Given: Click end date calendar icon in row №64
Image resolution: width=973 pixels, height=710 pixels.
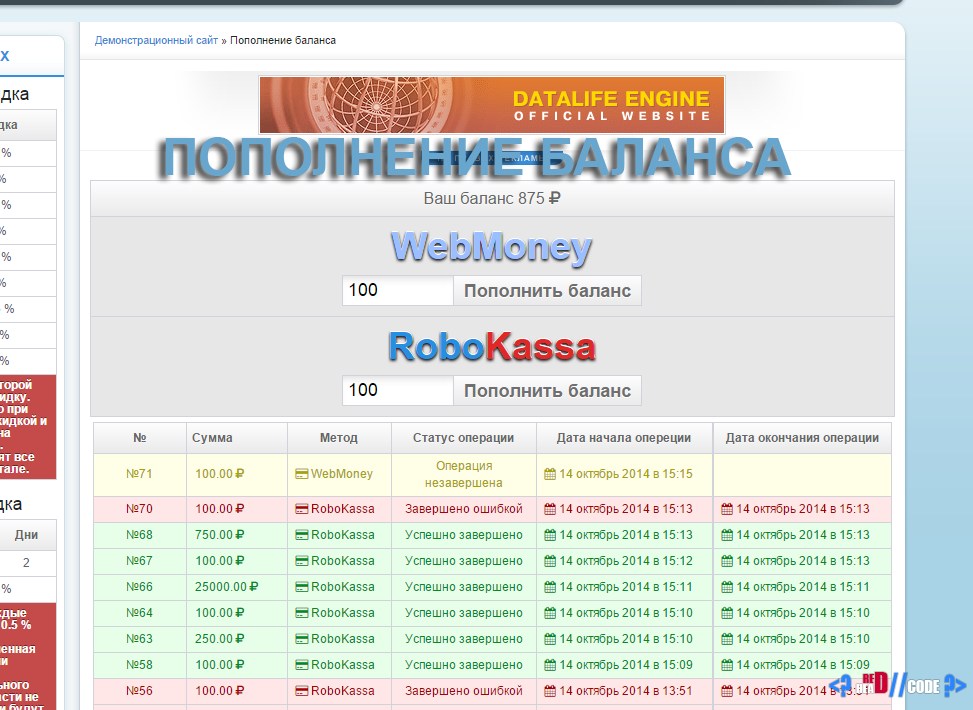Looking at the screenshot, I should pyautogui.click(x=727, y=613).
